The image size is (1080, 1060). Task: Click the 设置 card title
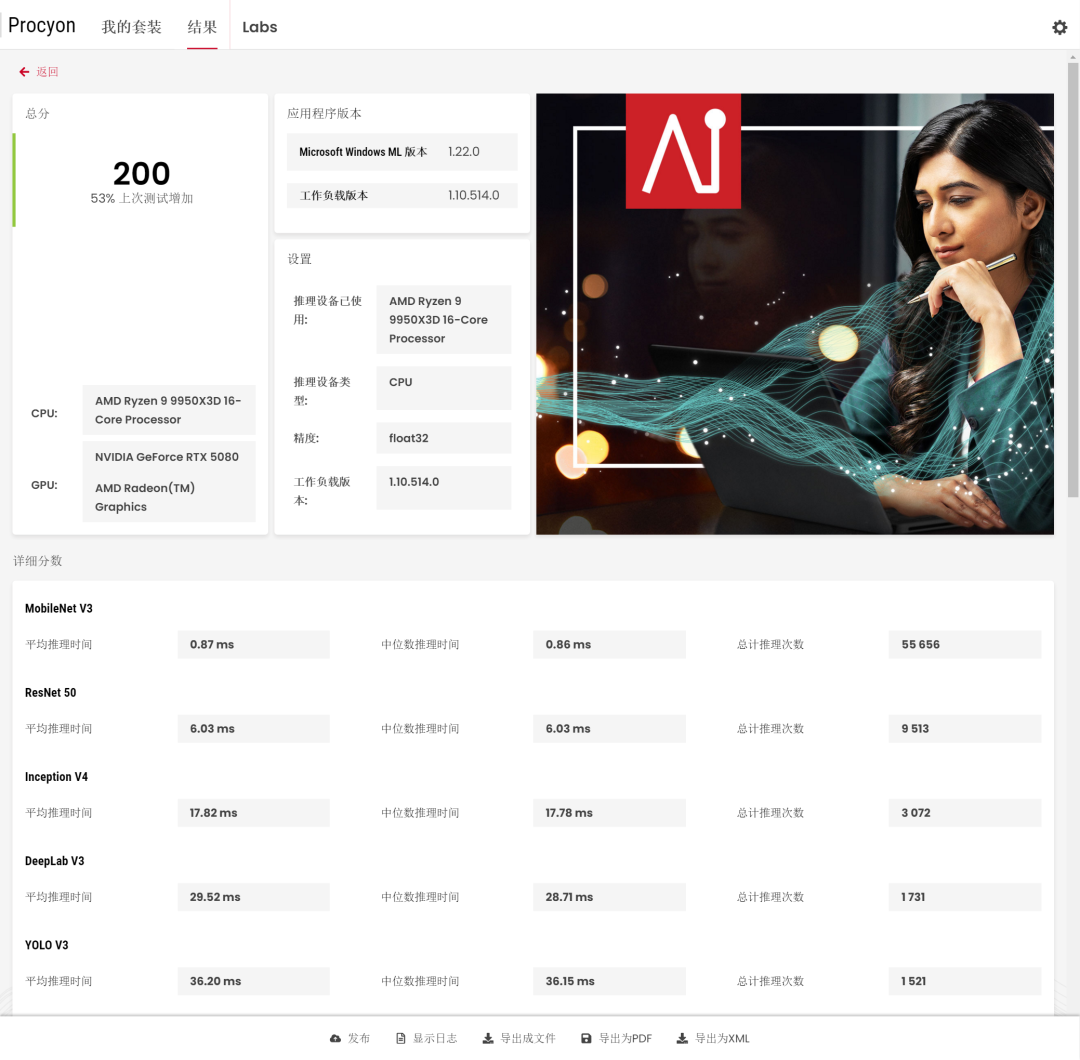[x=300, y=259]
